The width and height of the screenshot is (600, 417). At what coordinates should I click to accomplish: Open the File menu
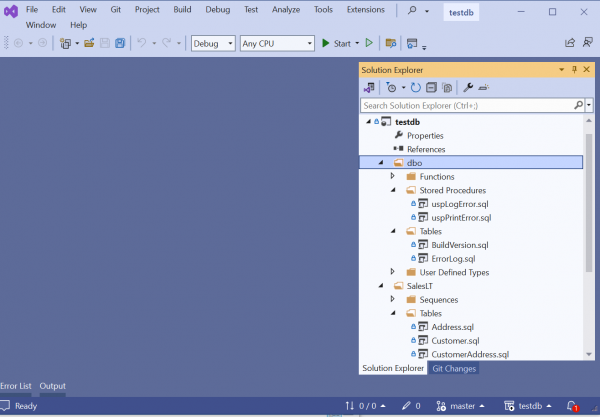pyautogui.click(x=32, y=10)
